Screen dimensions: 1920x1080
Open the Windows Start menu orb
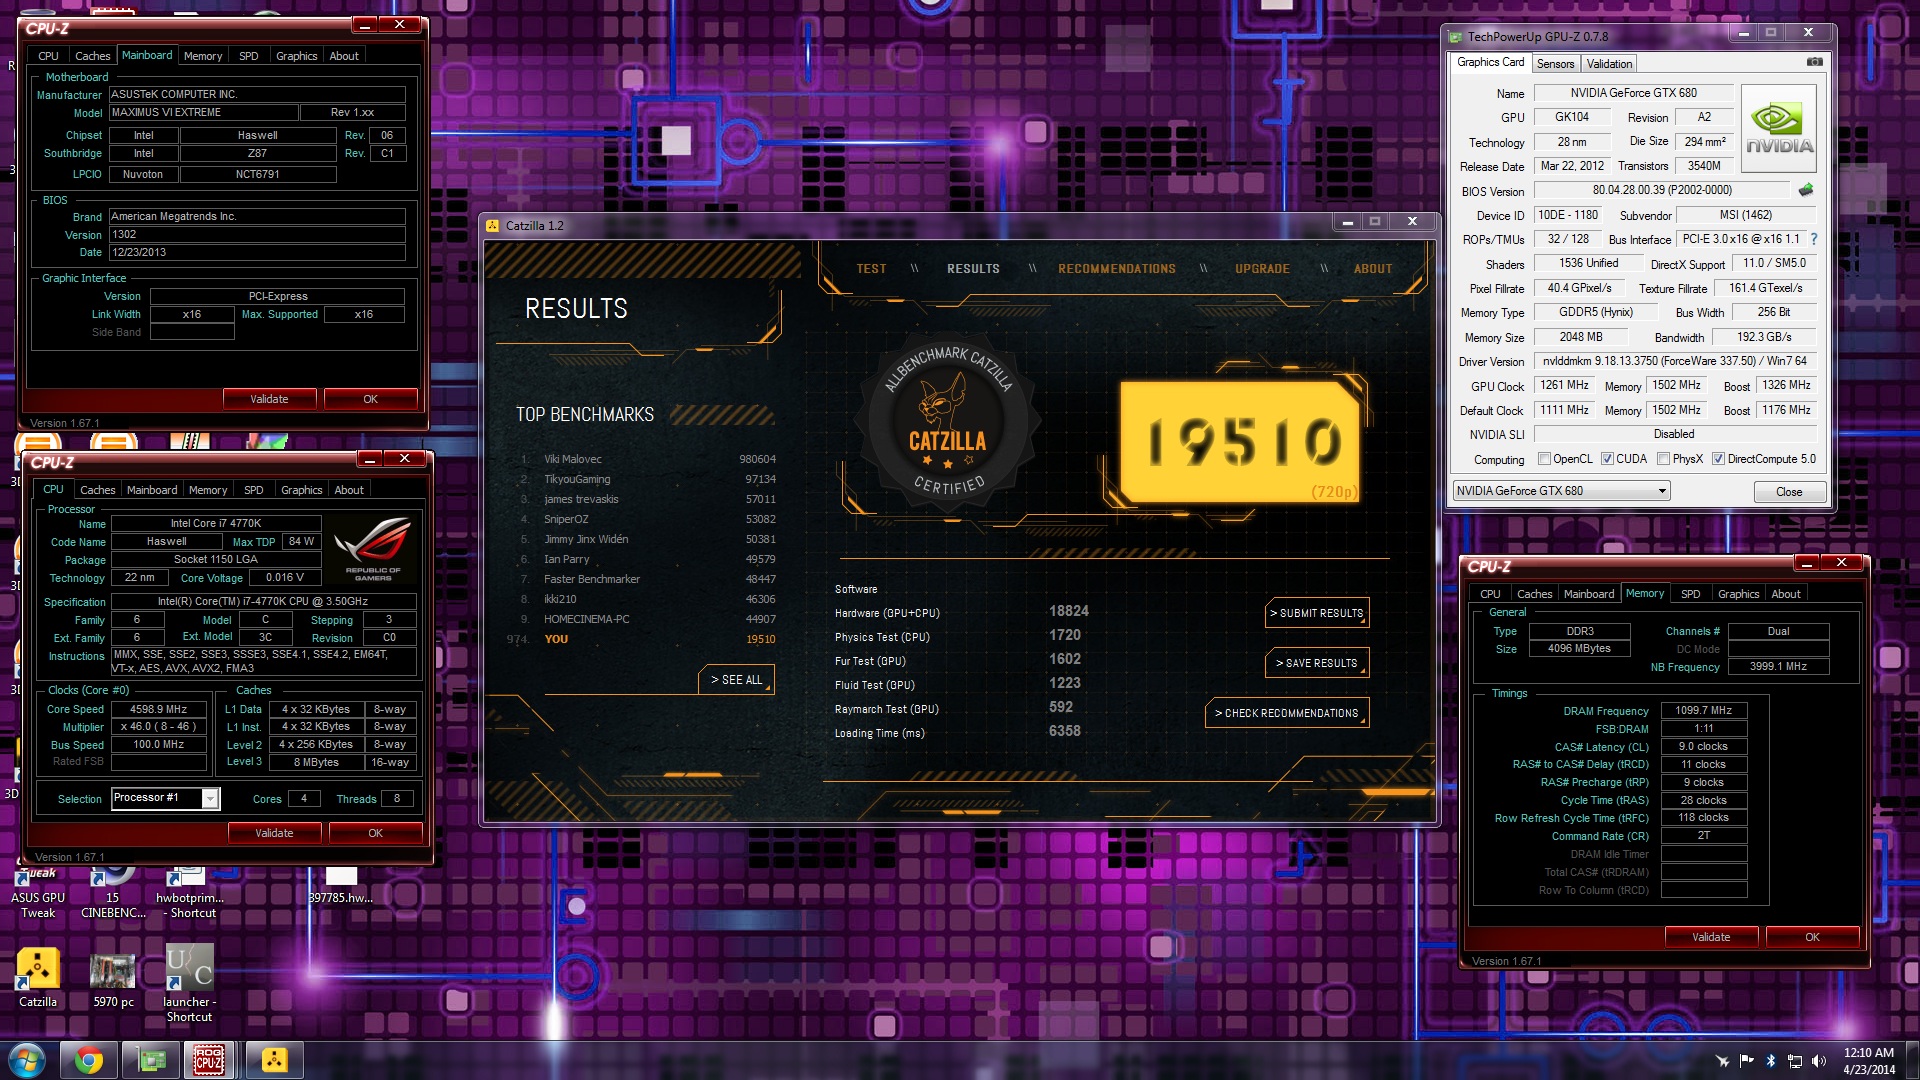[27, 1060]
